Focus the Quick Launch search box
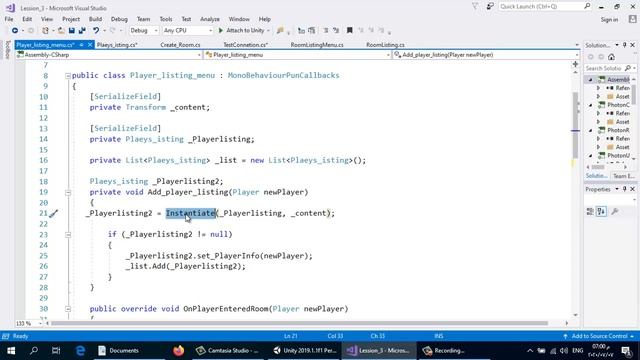The image size is (640, 360). tap(545, 7)
